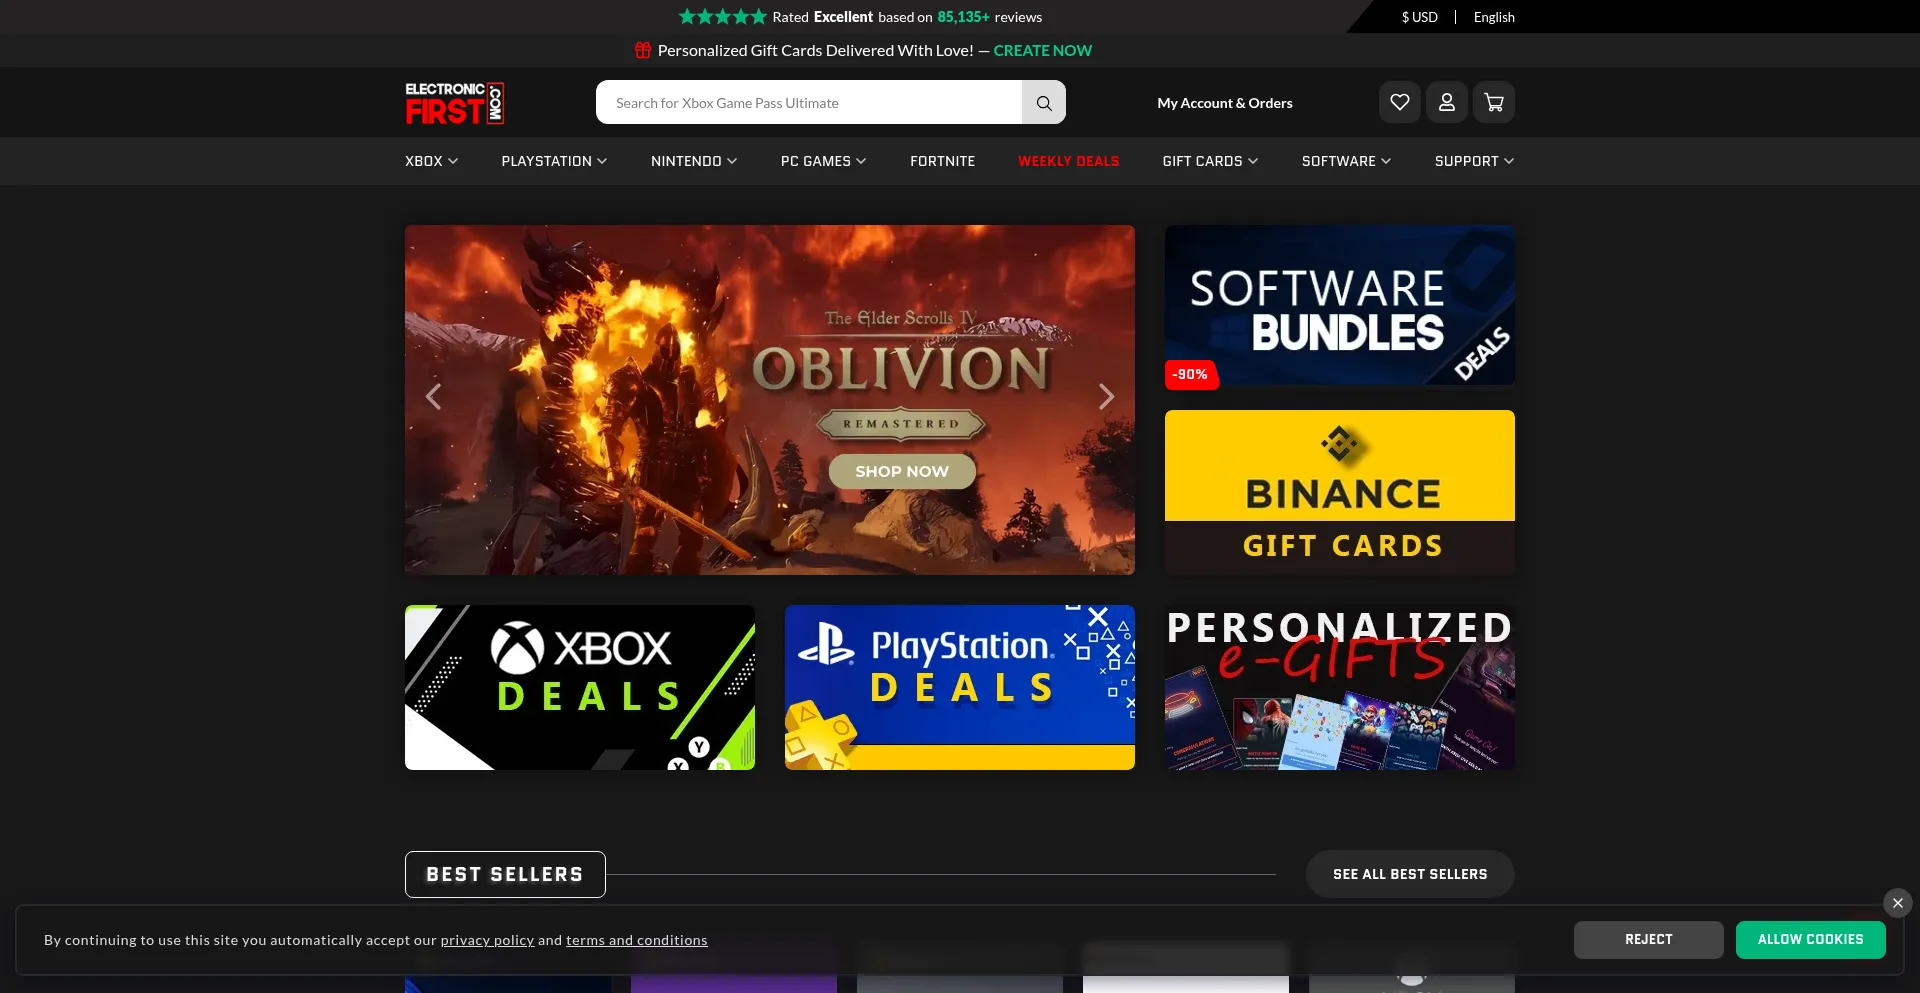The height and width of the screenshot is (993, 1920).
Task: Open the shopping cart icon
Action: [1493, 102]
